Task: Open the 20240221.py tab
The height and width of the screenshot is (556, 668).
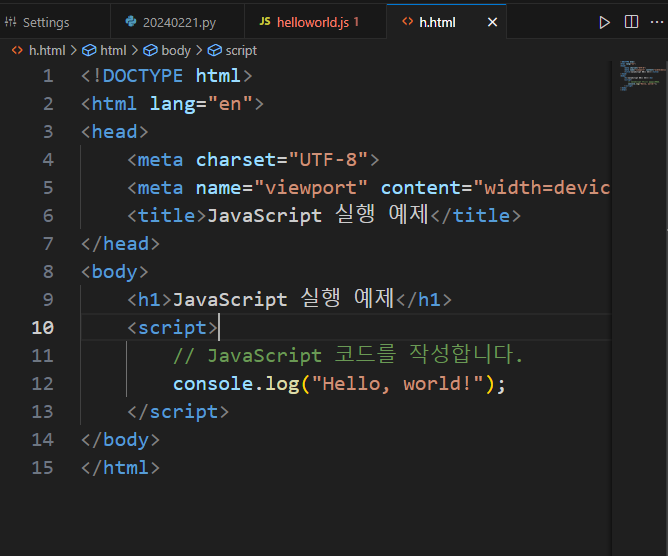Action: (177, 22)
